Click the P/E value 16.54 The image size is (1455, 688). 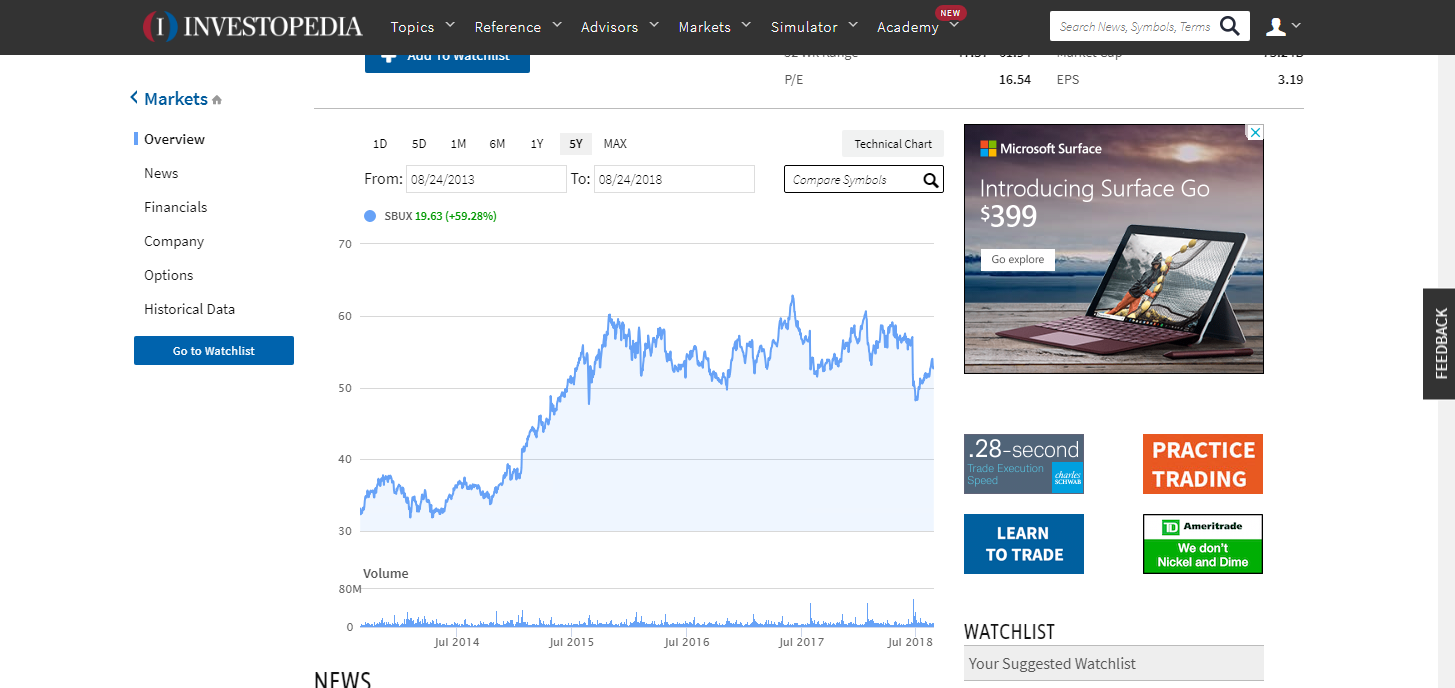coord(1015,79)
